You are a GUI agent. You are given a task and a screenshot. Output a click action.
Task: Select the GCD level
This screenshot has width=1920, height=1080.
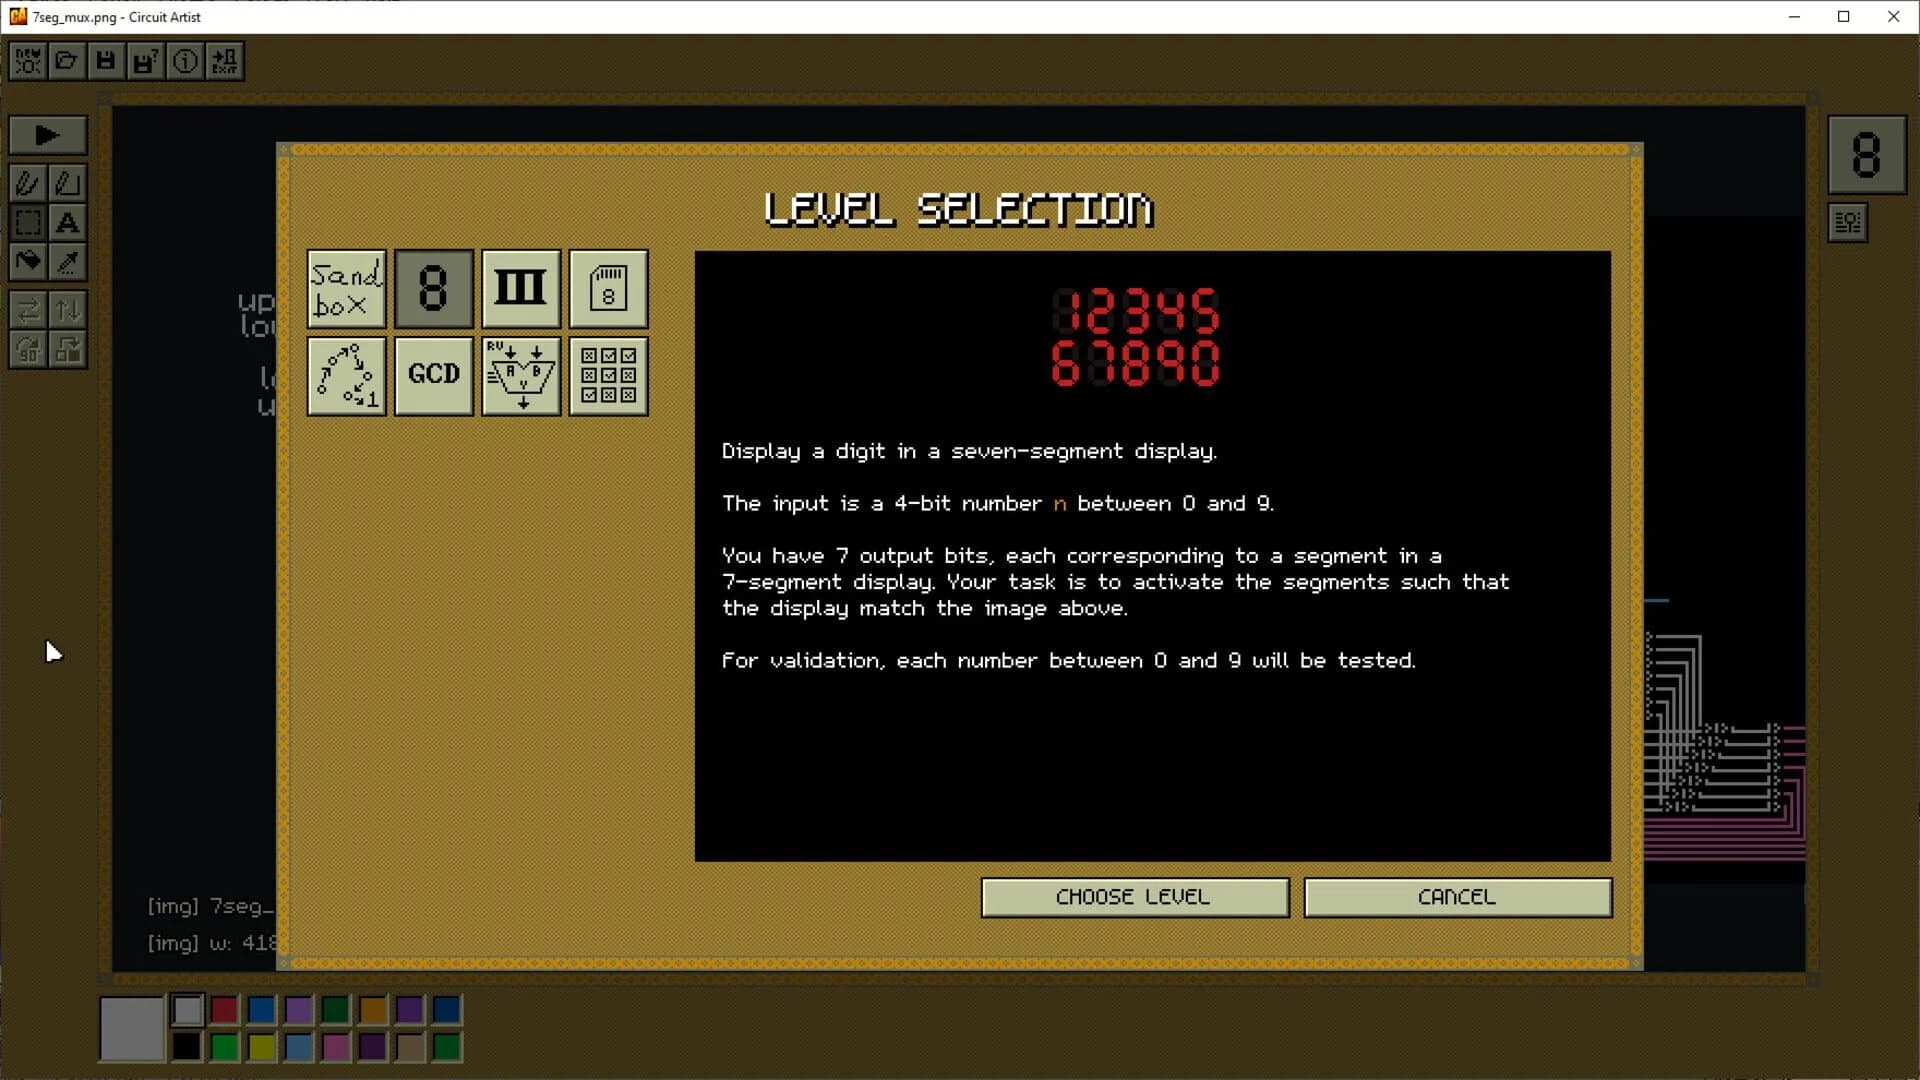(434, 377)
